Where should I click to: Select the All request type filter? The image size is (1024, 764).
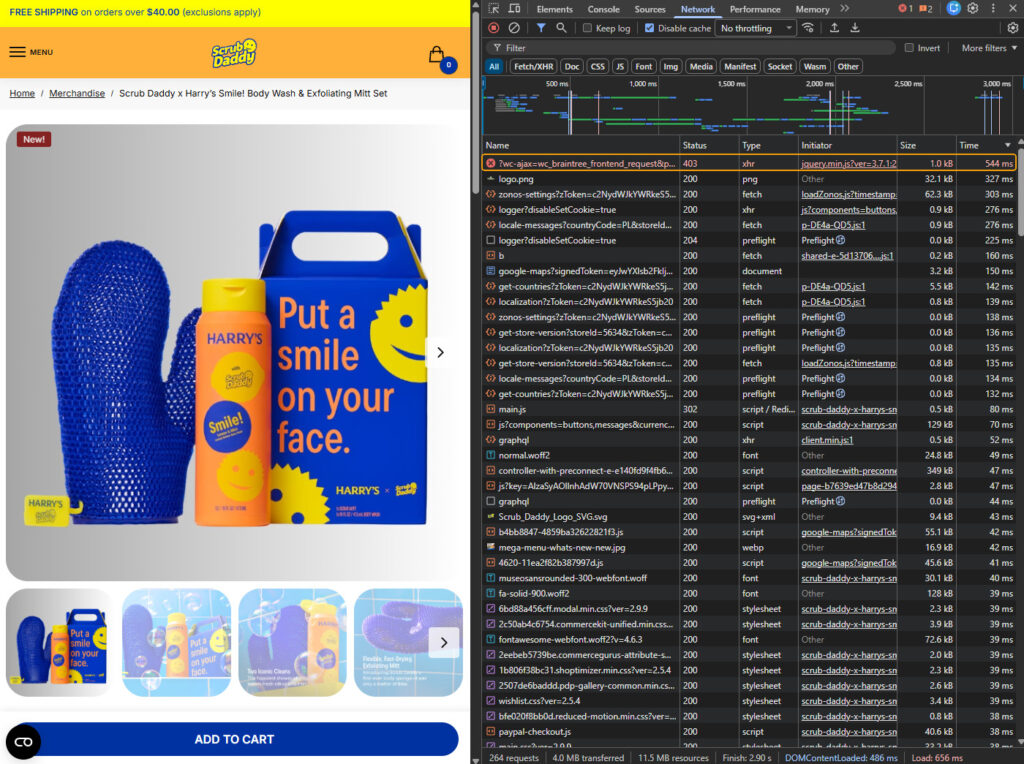(494, 67)
